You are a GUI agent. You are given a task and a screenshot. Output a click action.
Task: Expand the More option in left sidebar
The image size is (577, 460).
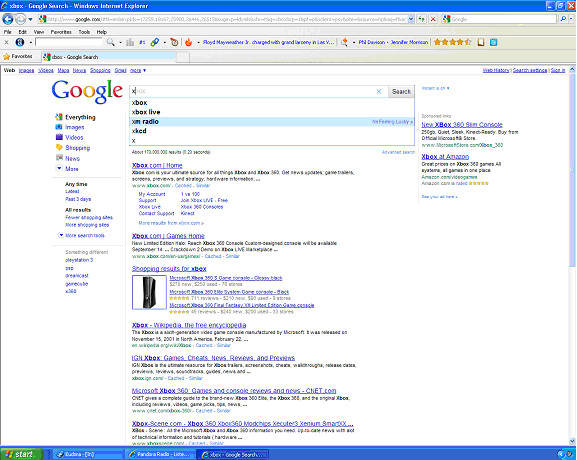67,169
